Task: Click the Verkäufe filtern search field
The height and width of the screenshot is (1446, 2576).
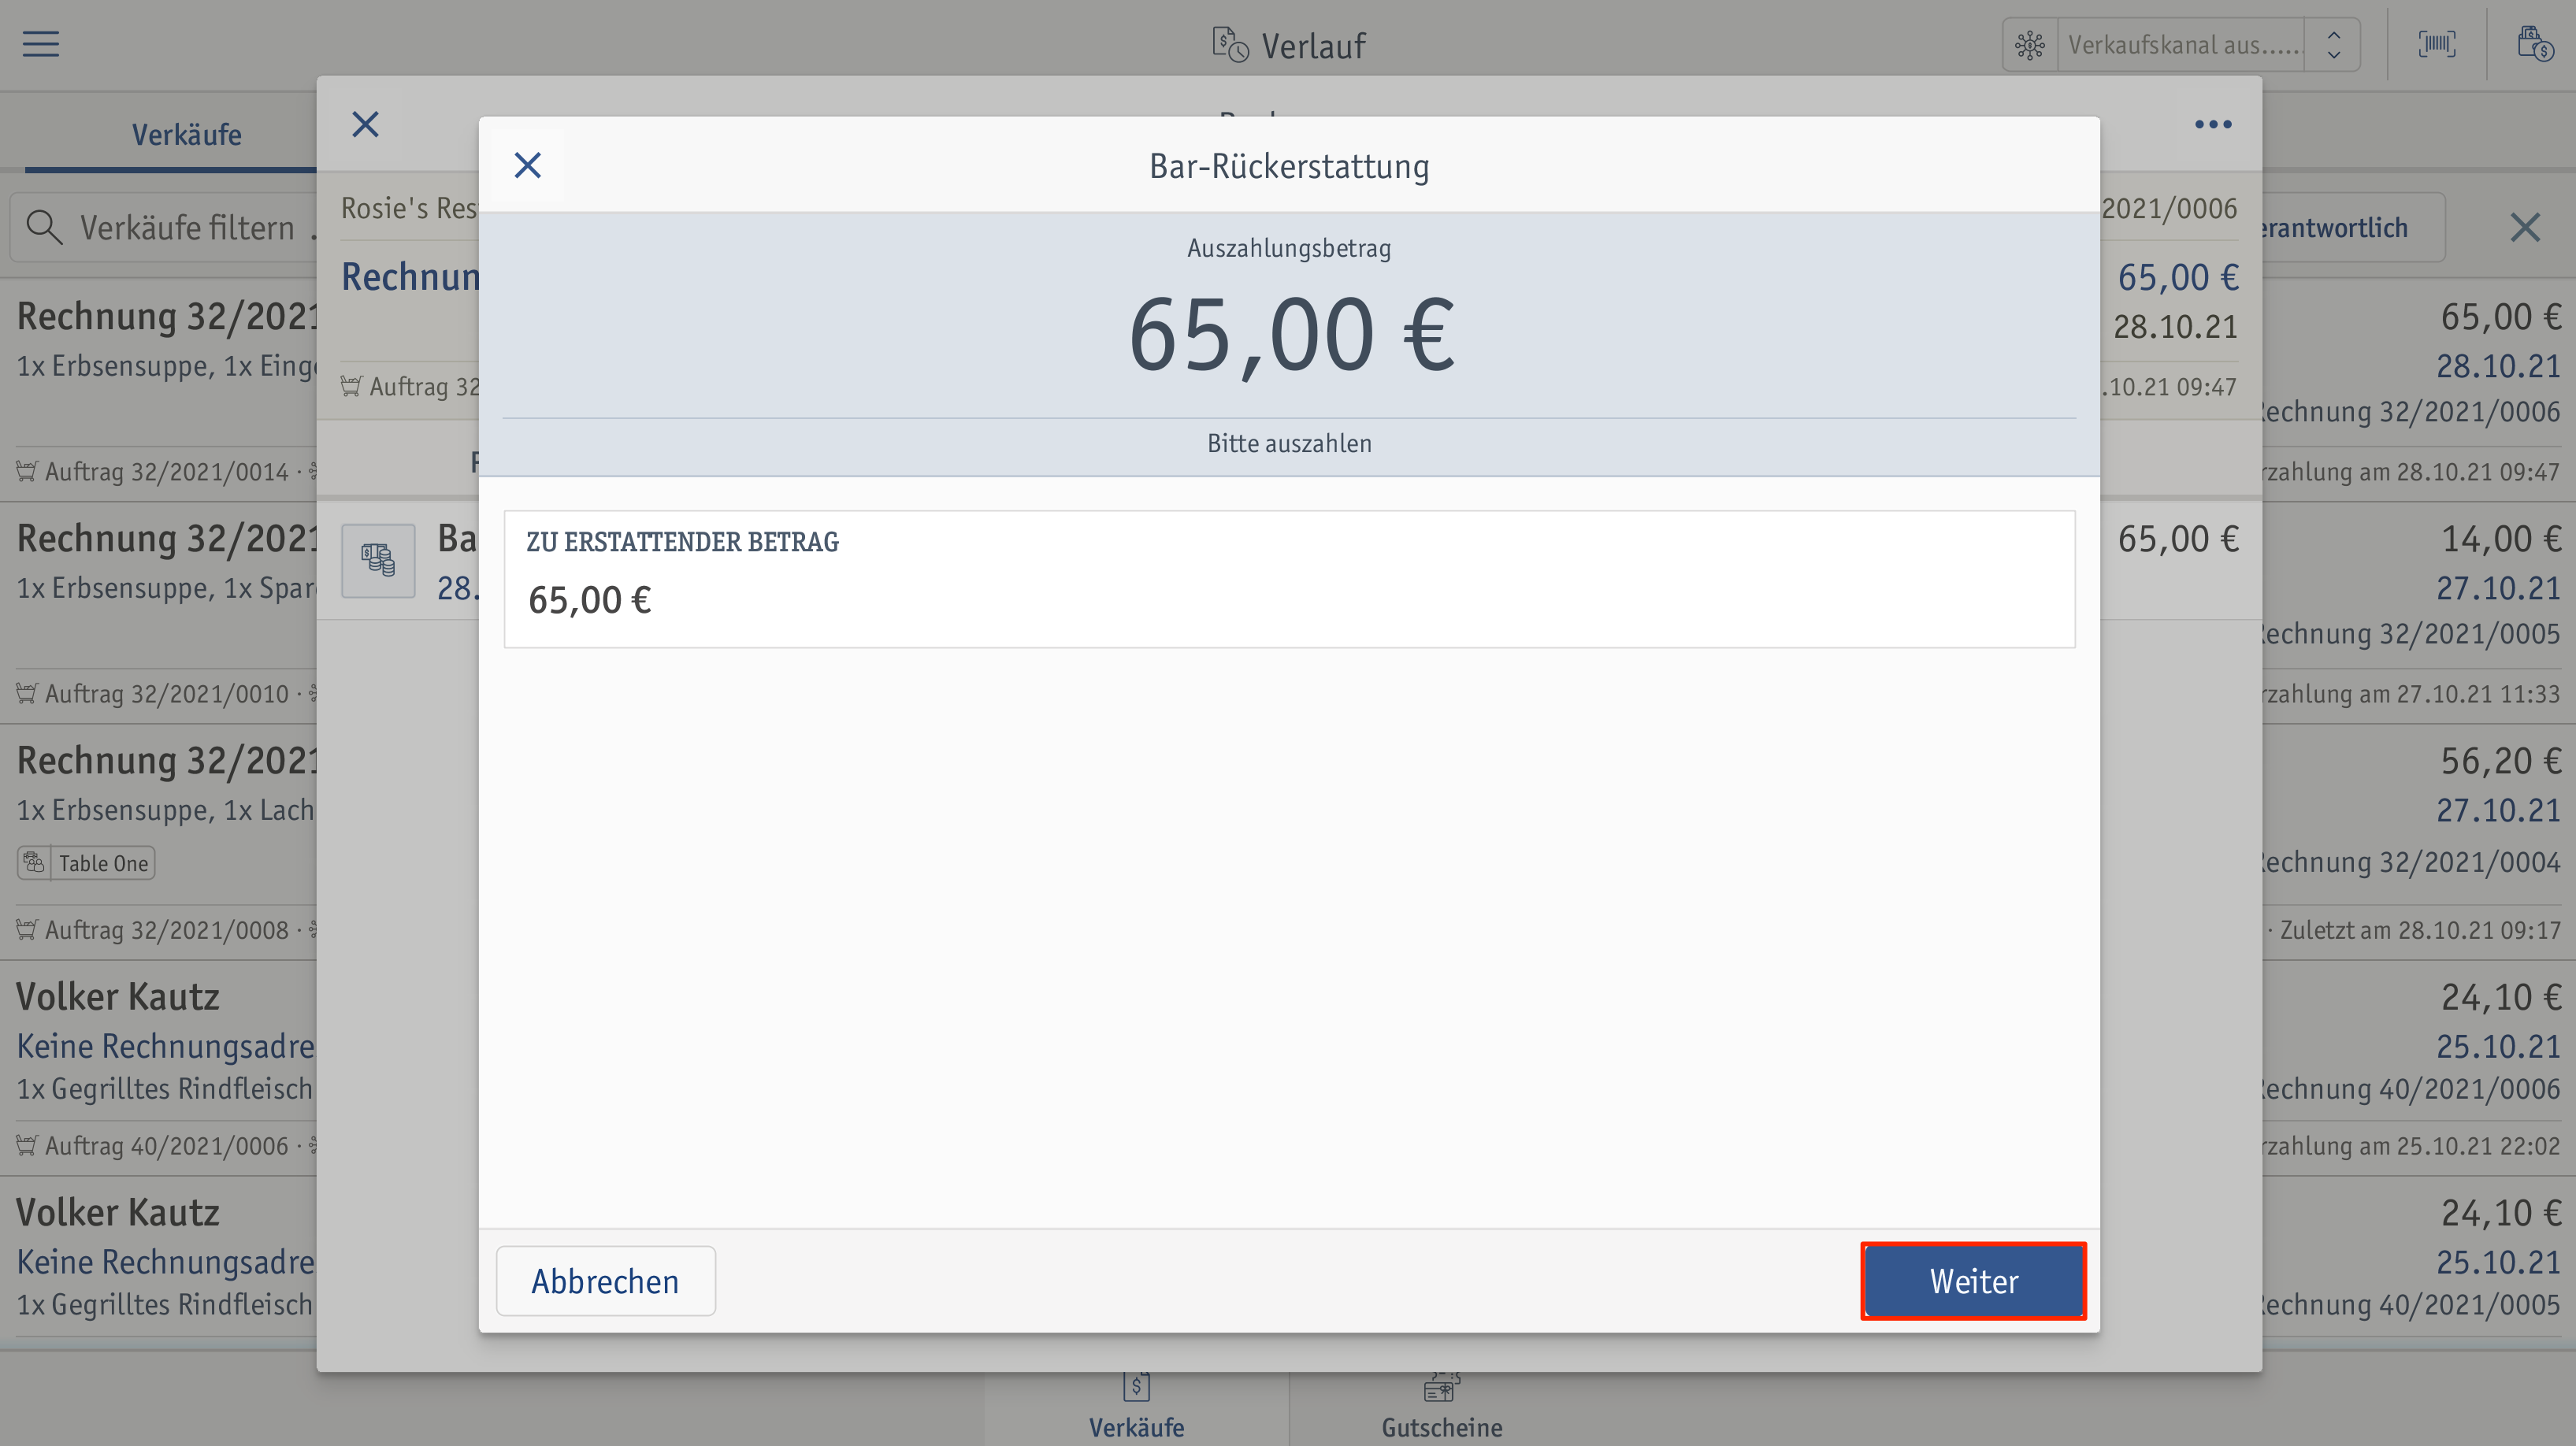Action: [x=164, y=227]
